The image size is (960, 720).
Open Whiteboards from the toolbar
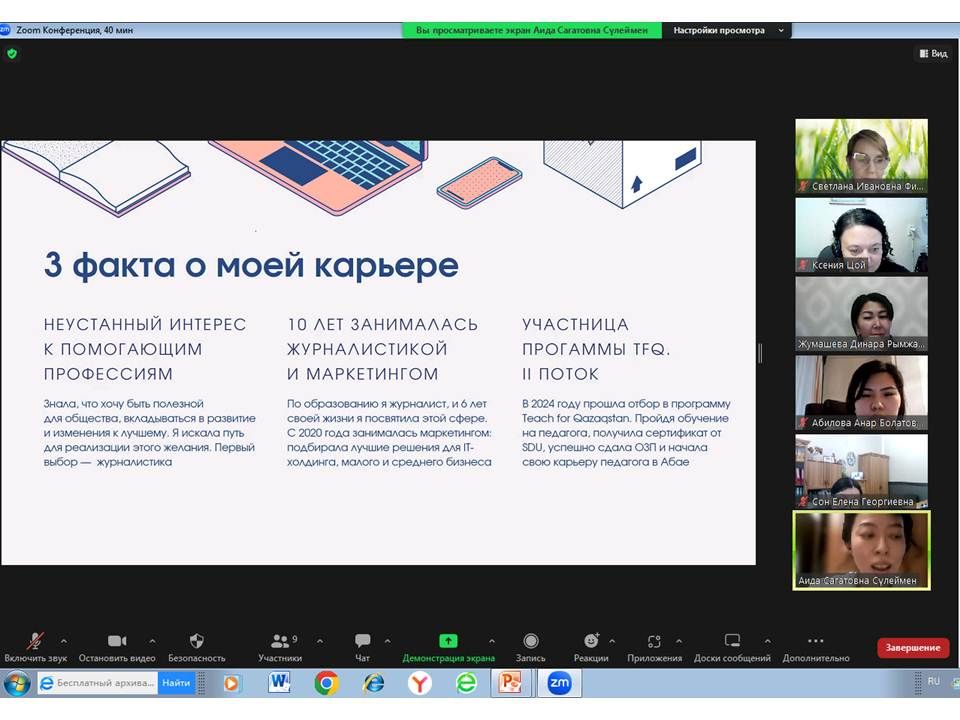tap(733, 641)
